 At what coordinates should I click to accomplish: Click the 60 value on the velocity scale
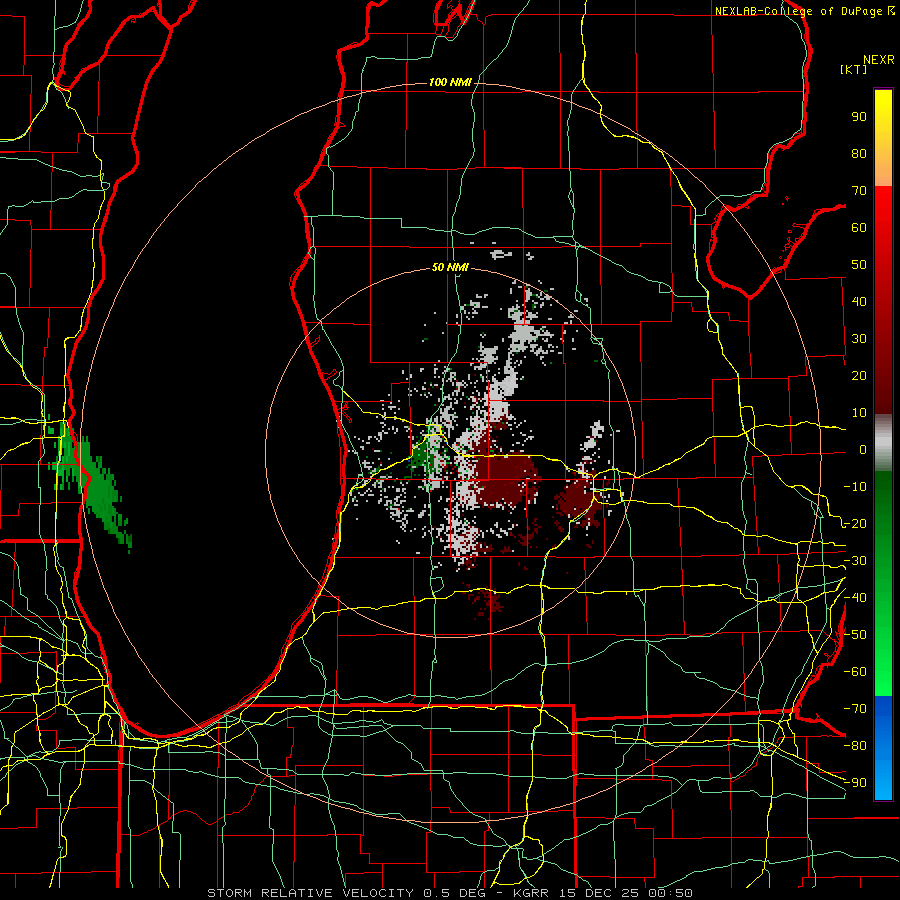tap(859, 228)
